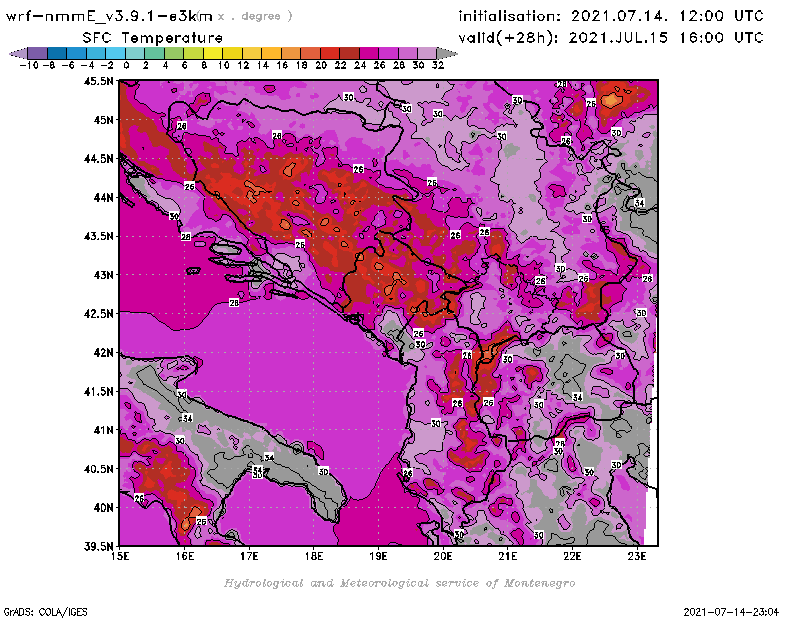Click the timestamp '2021-07-14-23:04'

(731, 612)
